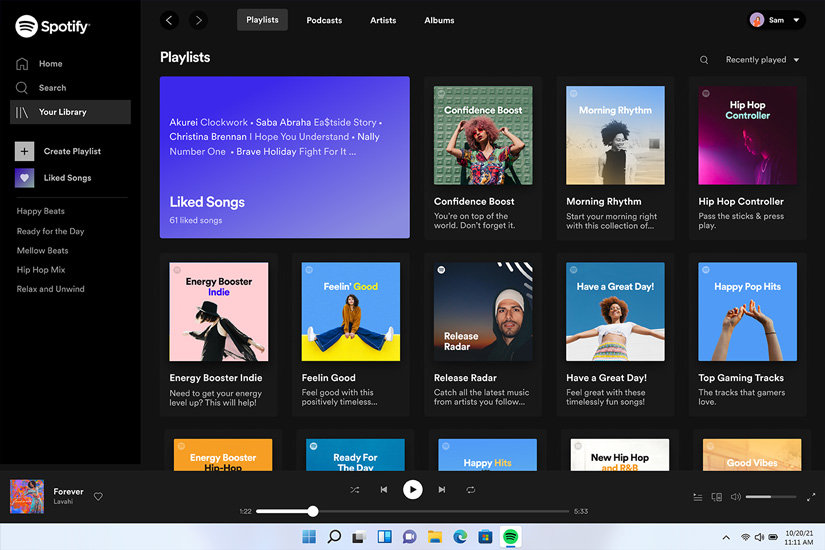Click the playlist search magnifier icon
825x550 pixels.
pos(704,60)
